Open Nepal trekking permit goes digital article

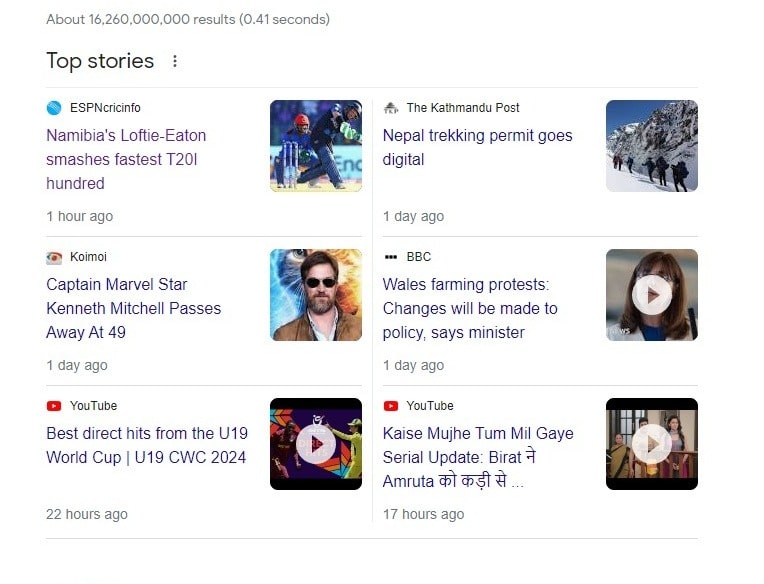coord(478,147)
